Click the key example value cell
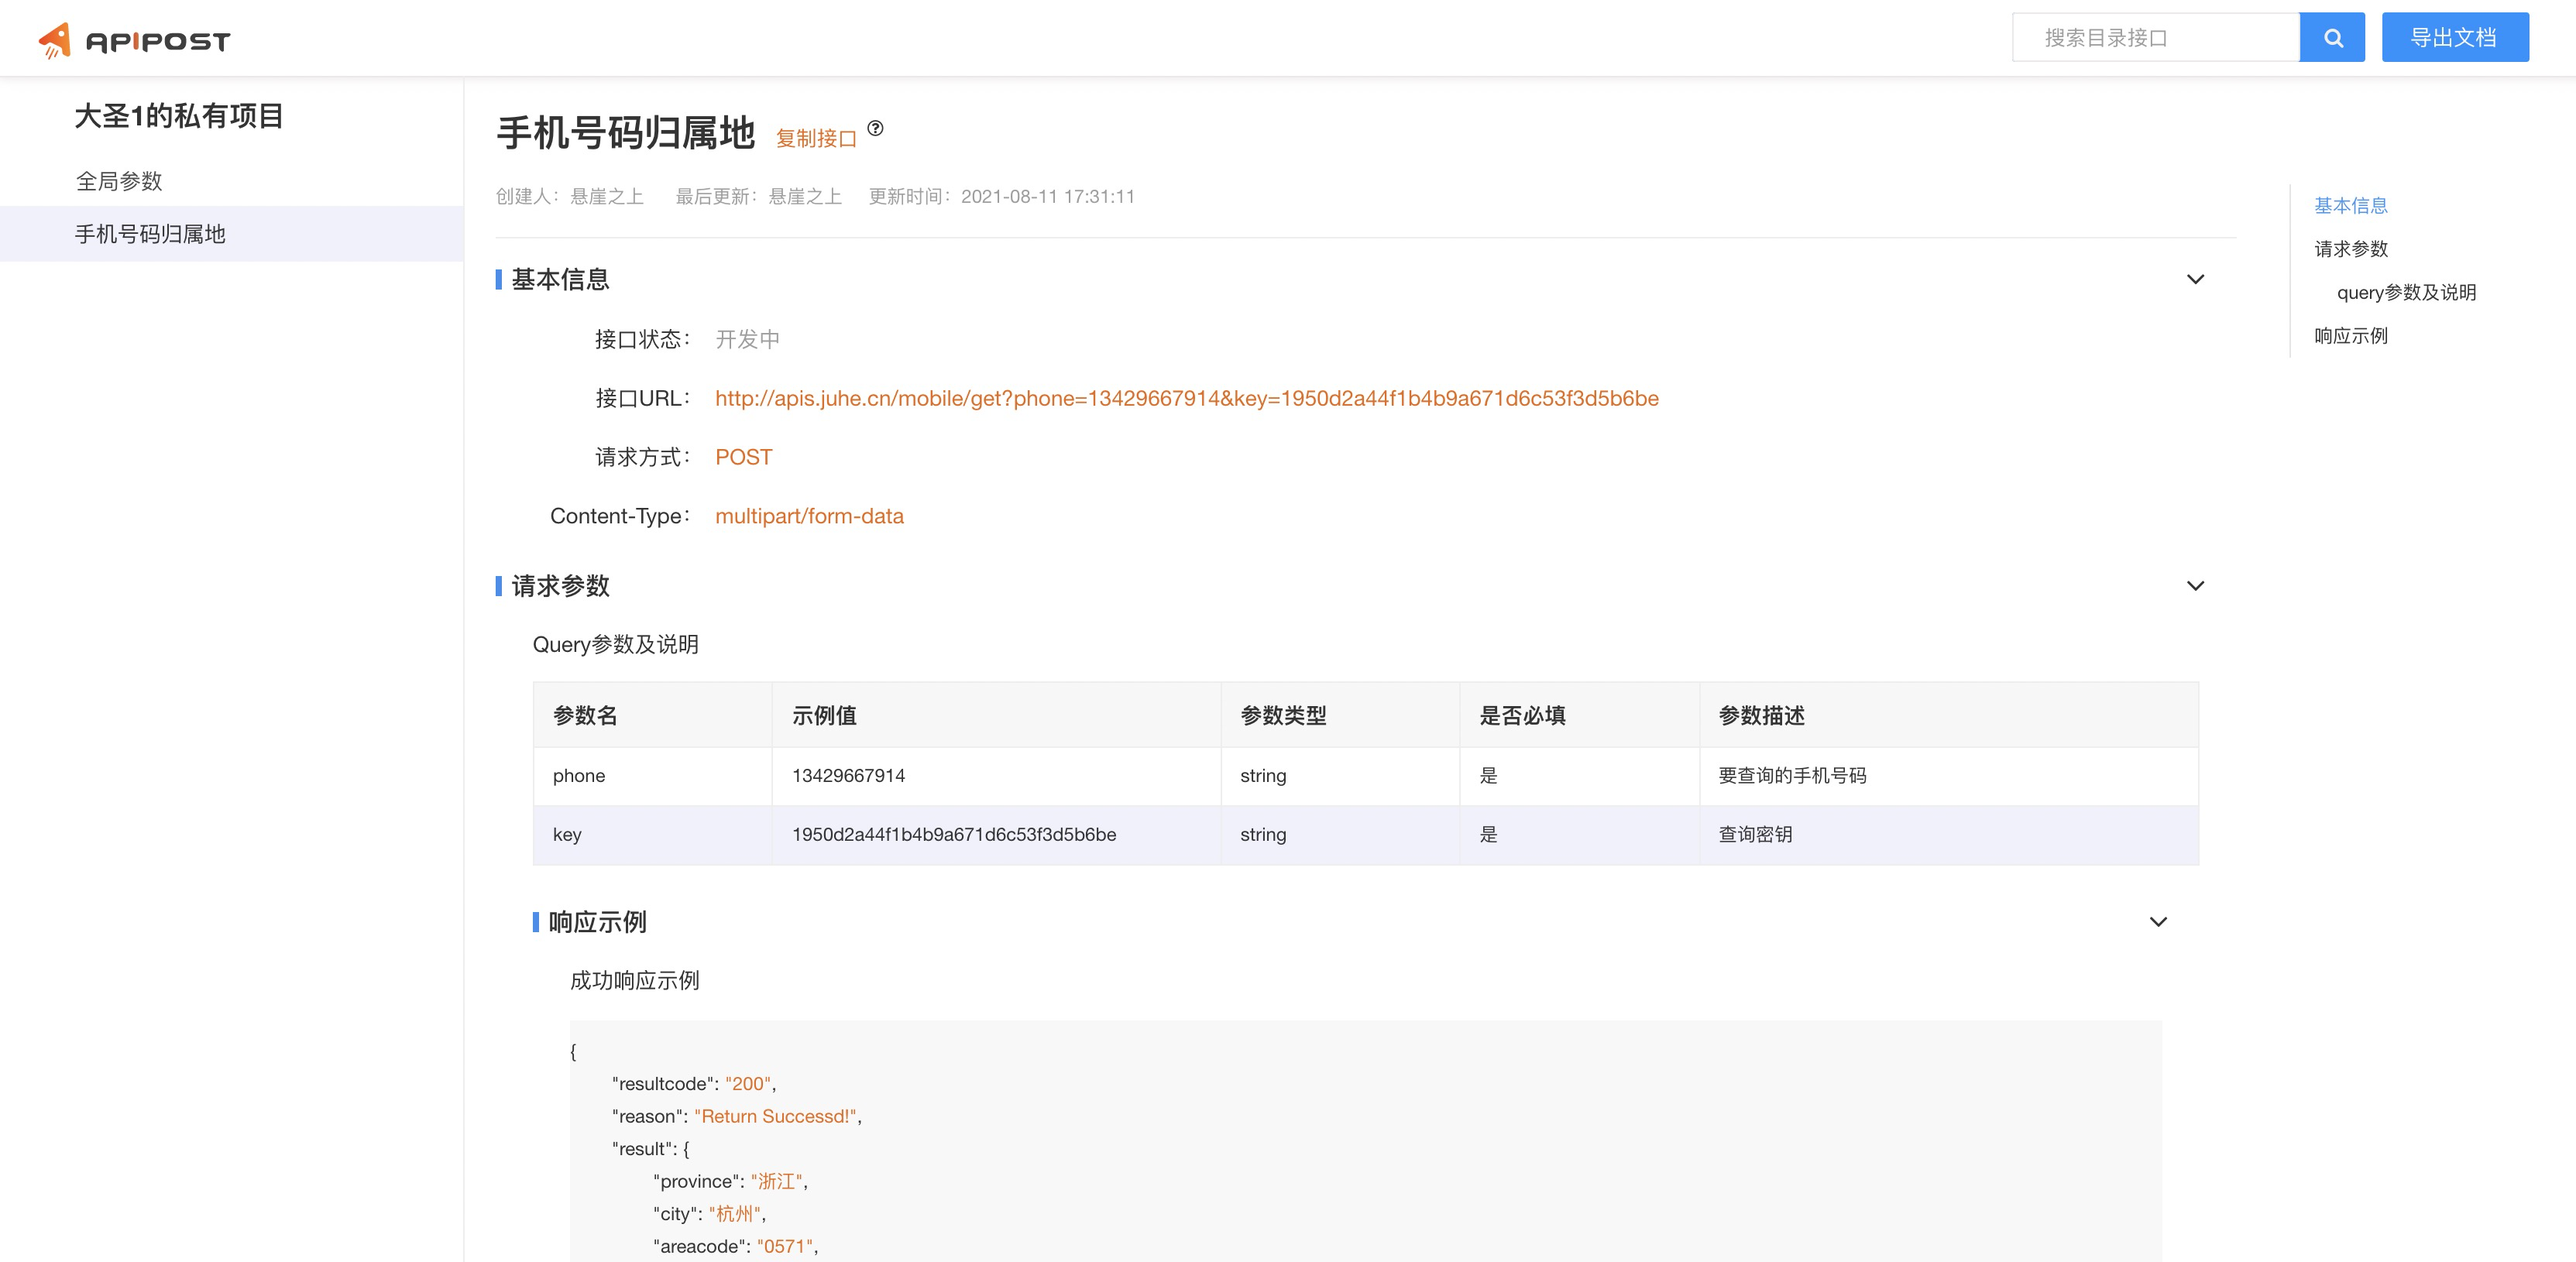This screenshot has width=2576, height=1262. (953, 834)
